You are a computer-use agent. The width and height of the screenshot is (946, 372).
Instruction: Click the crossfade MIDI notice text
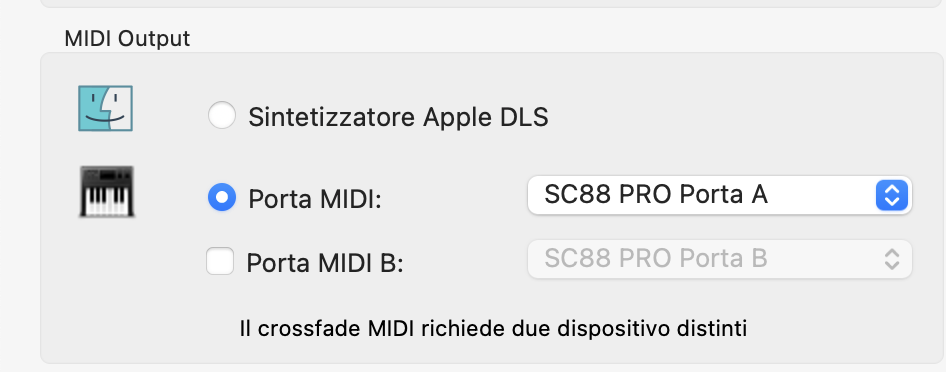[493, 329]
